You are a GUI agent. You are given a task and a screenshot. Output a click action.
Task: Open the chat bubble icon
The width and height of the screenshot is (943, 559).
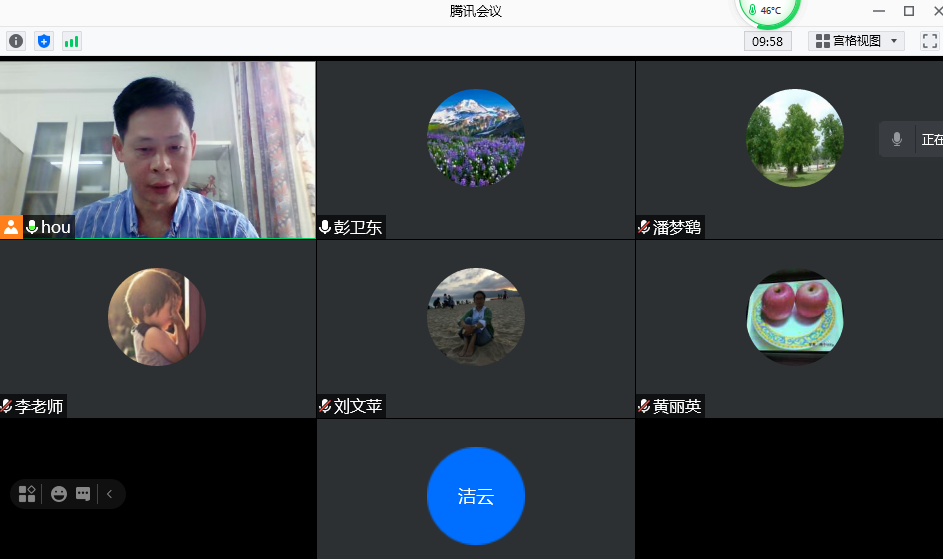83,494
